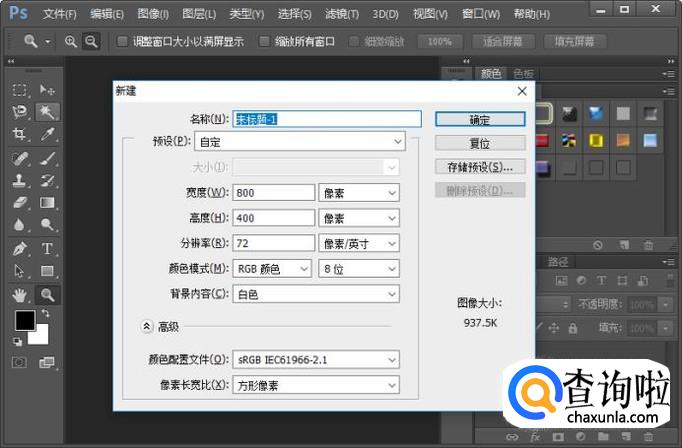682x448 pixels.
Task: Select the History Brush tool
Action: tap(47, 181)
